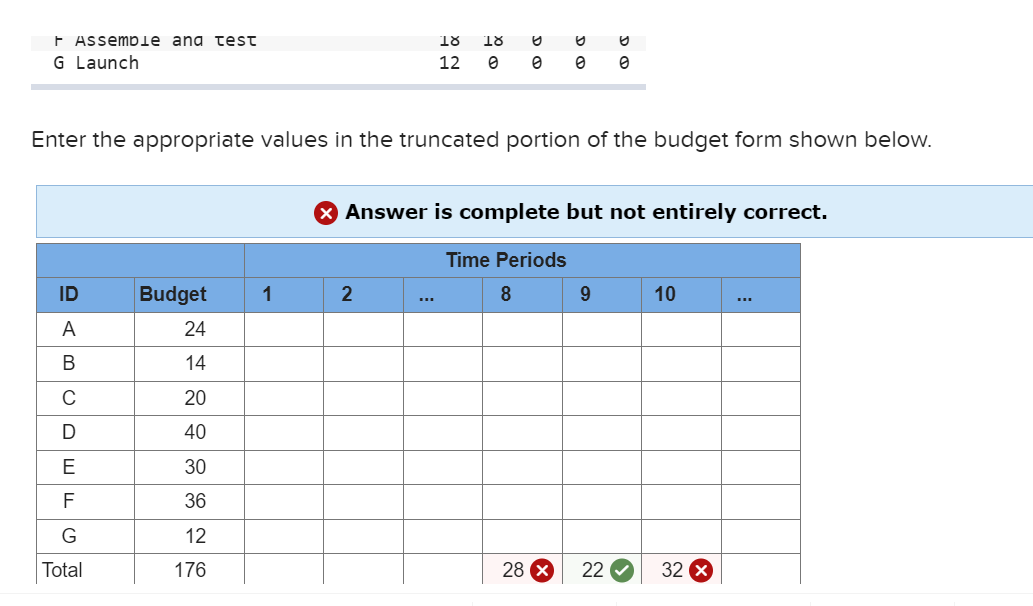1033x606 pixels.
Task: Select the Time Periods header cell
Action: 504,260
